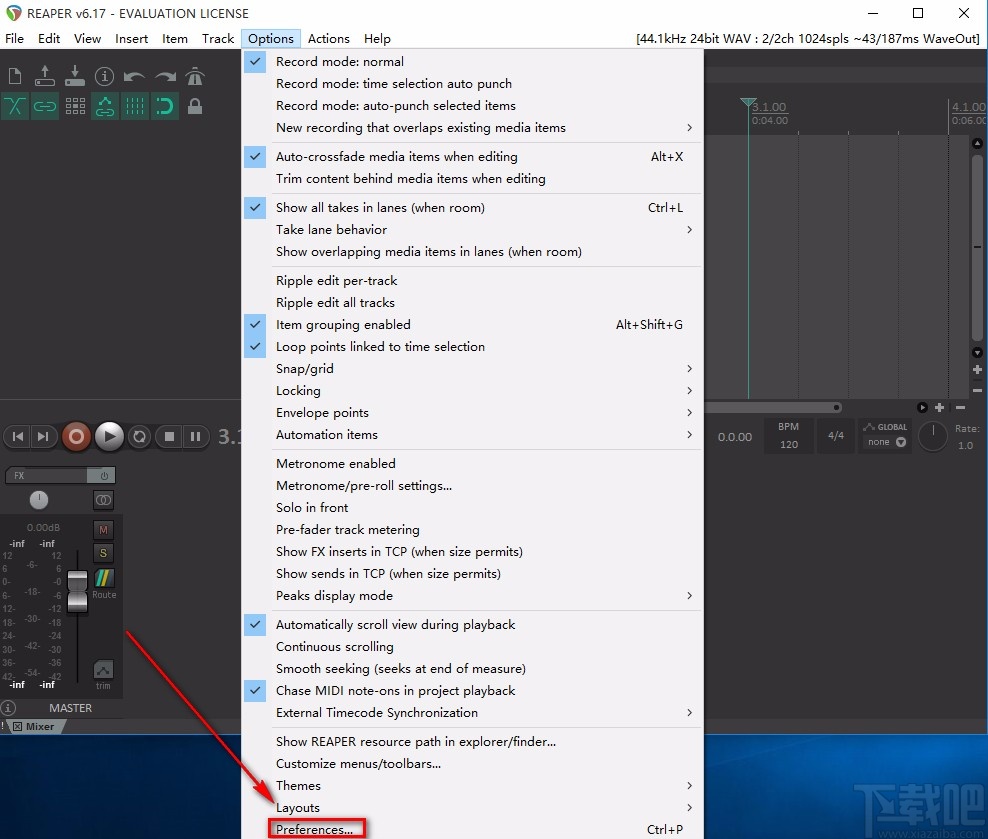Click the master pan knob
This screenshot has height=839, width=988.
pos(38,500)
